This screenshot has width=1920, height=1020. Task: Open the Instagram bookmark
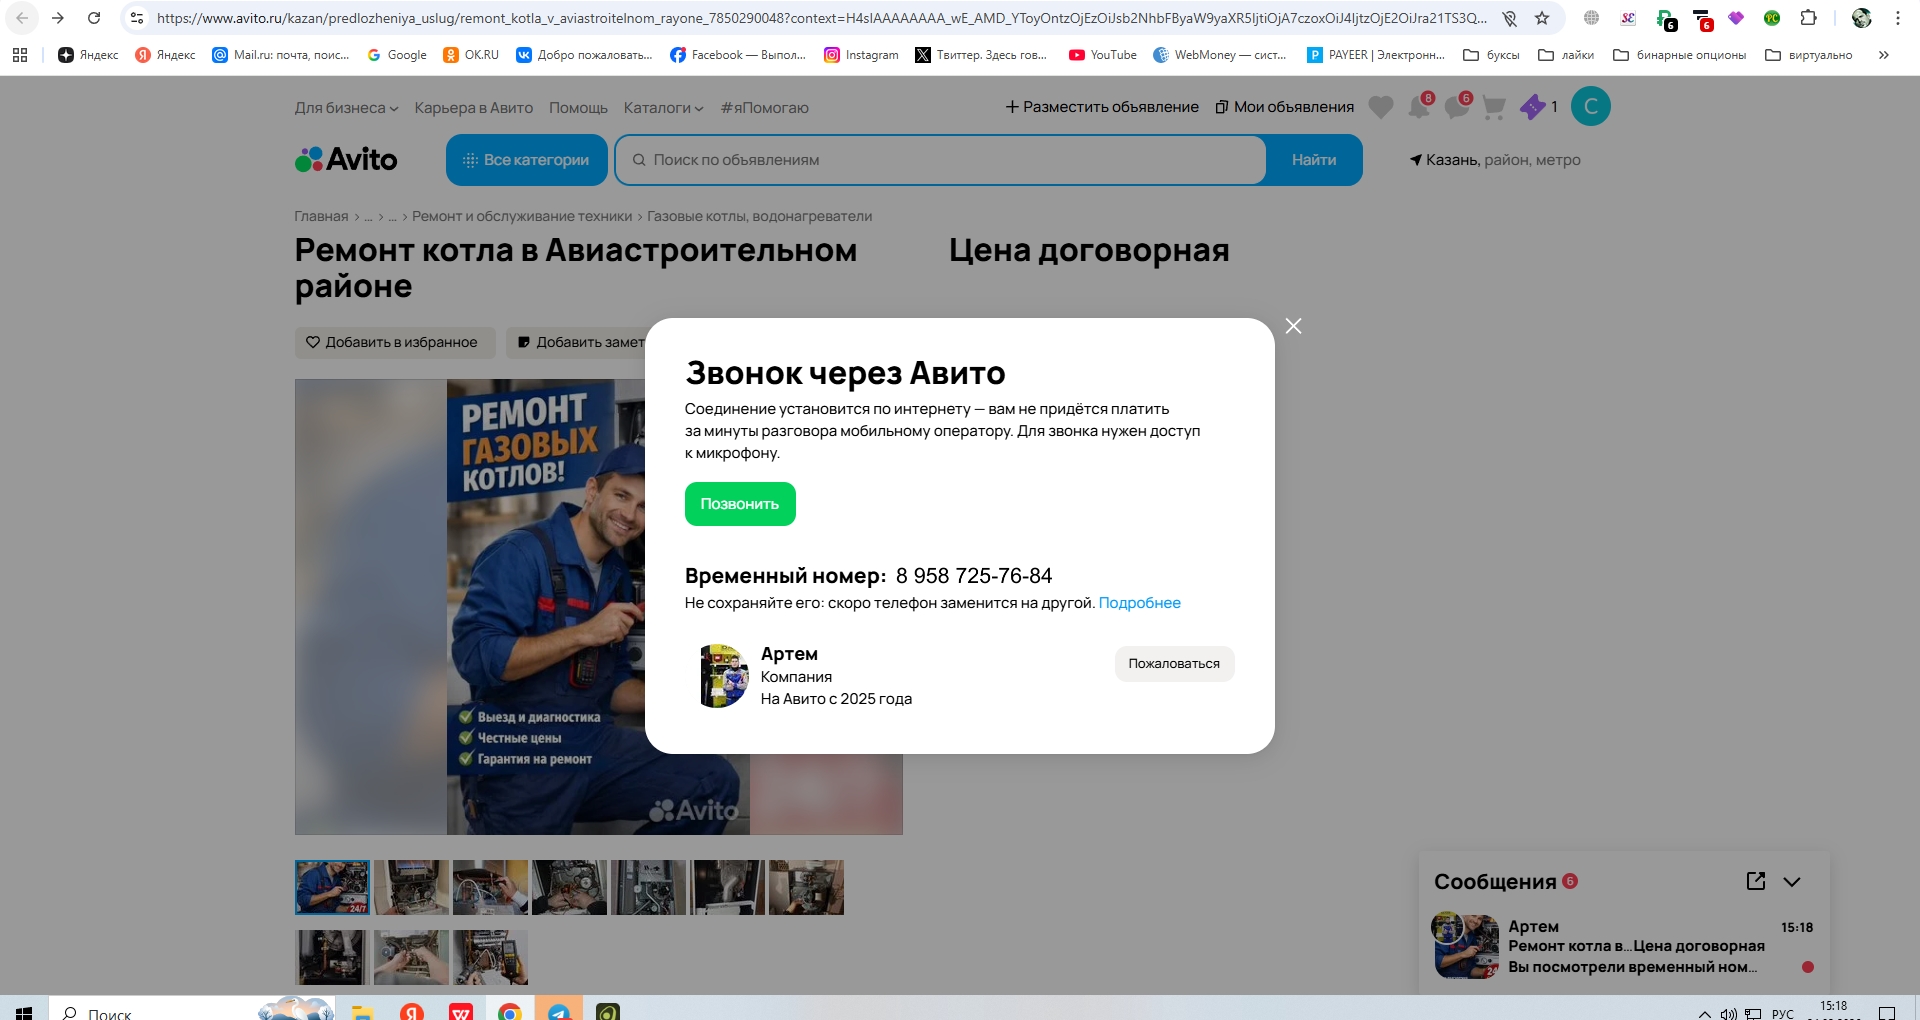tap(861, 55)
